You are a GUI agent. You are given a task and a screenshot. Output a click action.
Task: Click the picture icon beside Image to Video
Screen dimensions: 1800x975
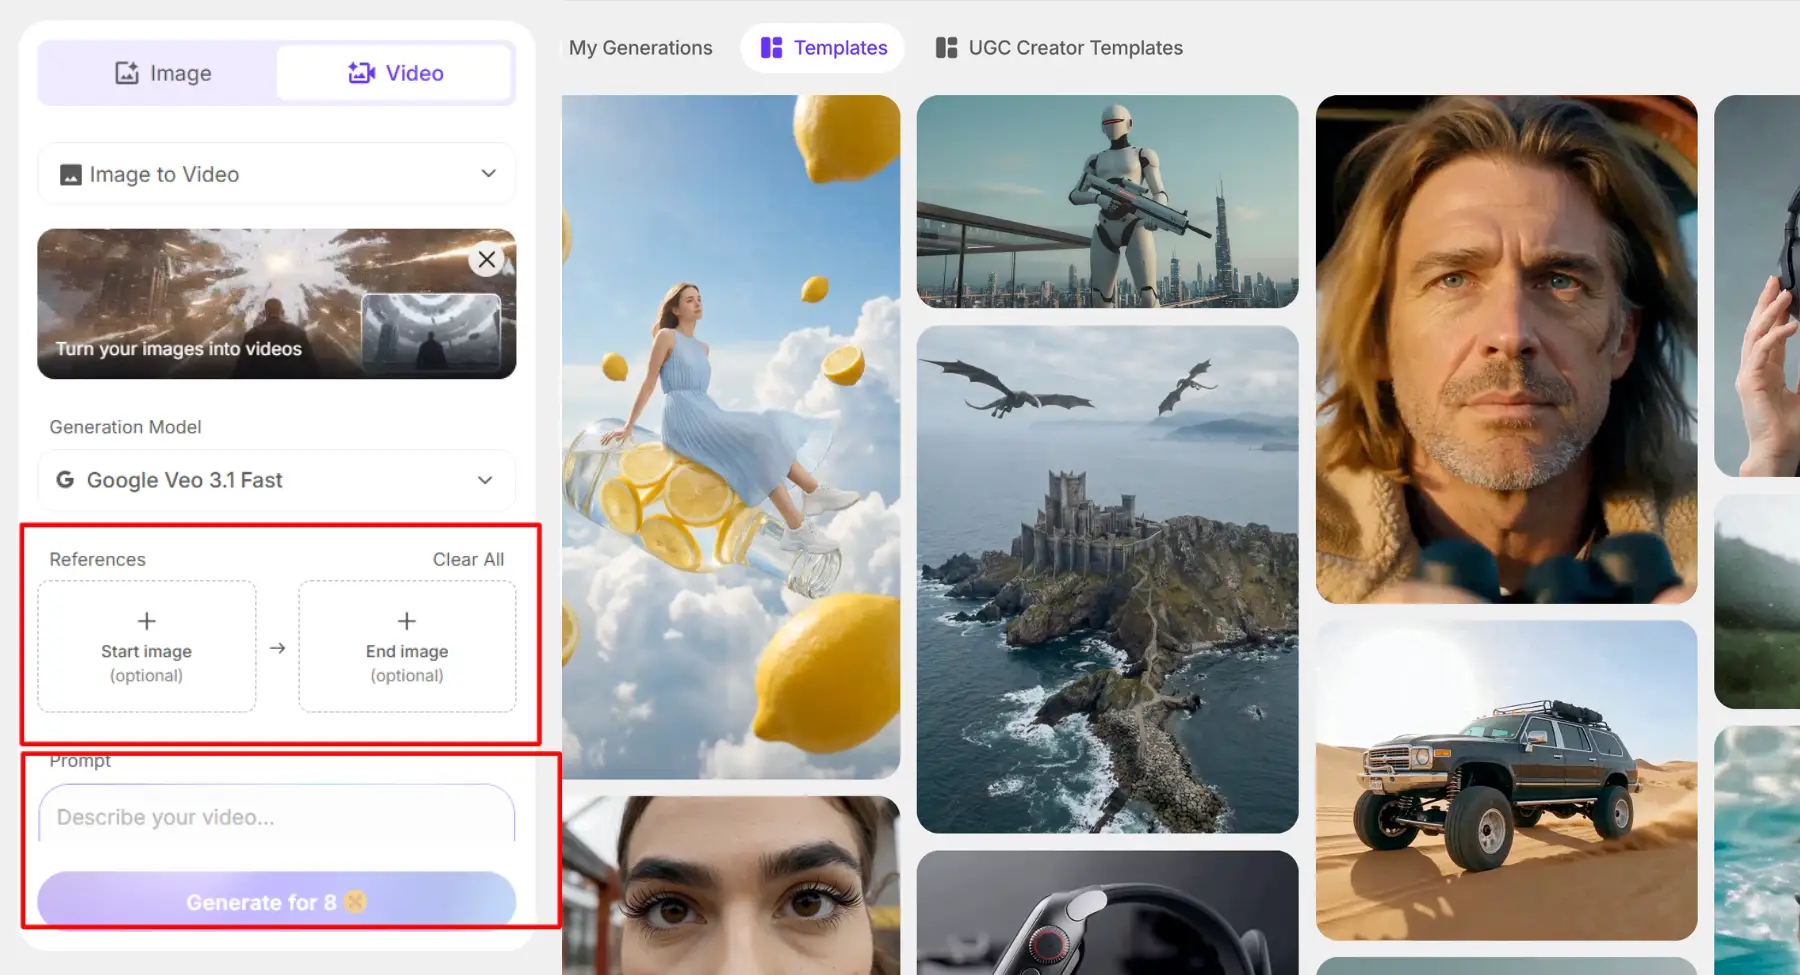click(x=71, y=175)
